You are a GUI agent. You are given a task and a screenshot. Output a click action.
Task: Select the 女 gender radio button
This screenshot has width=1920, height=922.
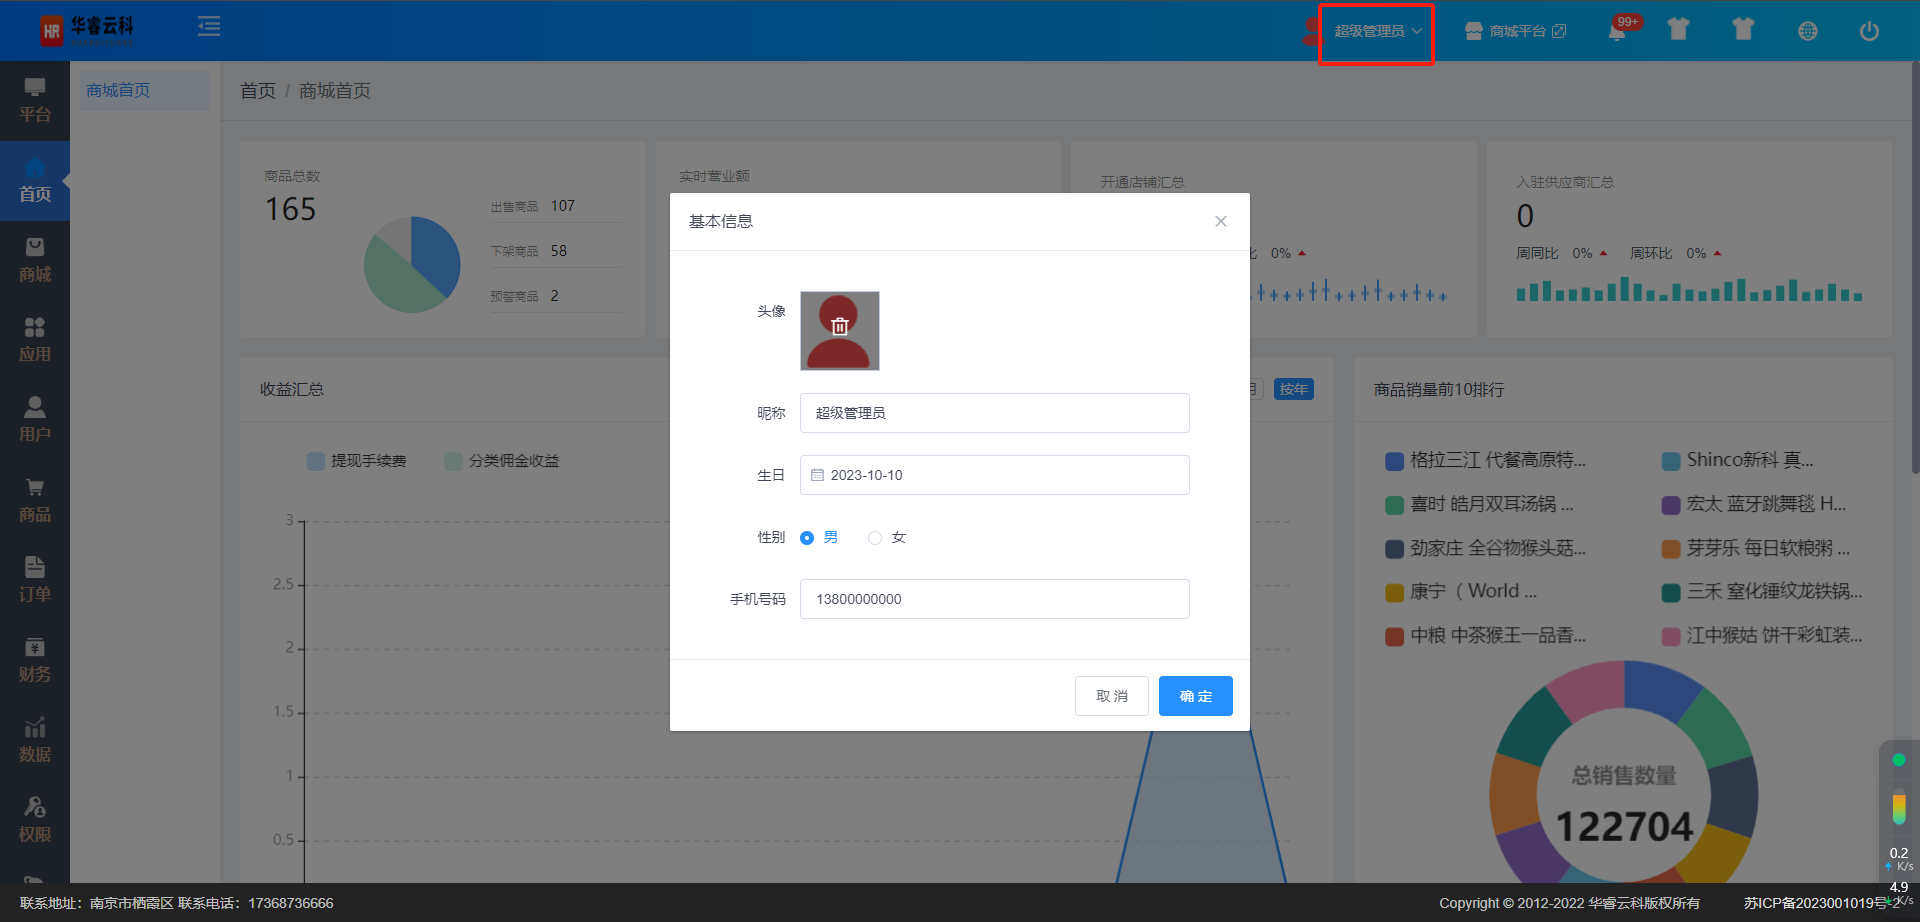tap(875, 538)
